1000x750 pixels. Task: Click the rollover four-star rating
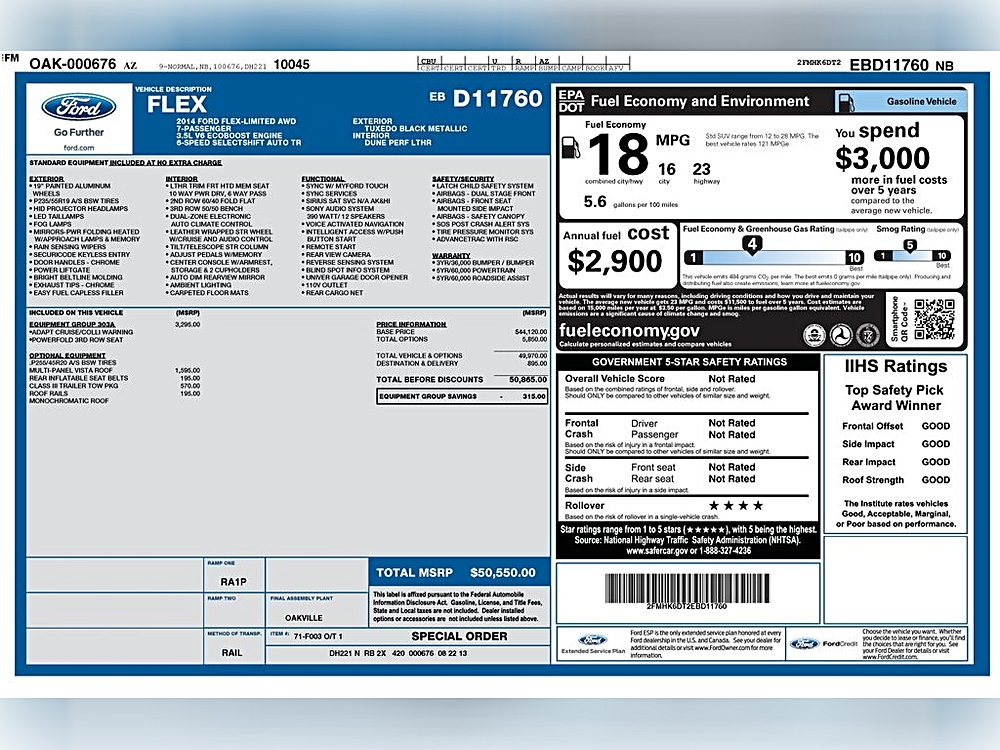[735, 506]
